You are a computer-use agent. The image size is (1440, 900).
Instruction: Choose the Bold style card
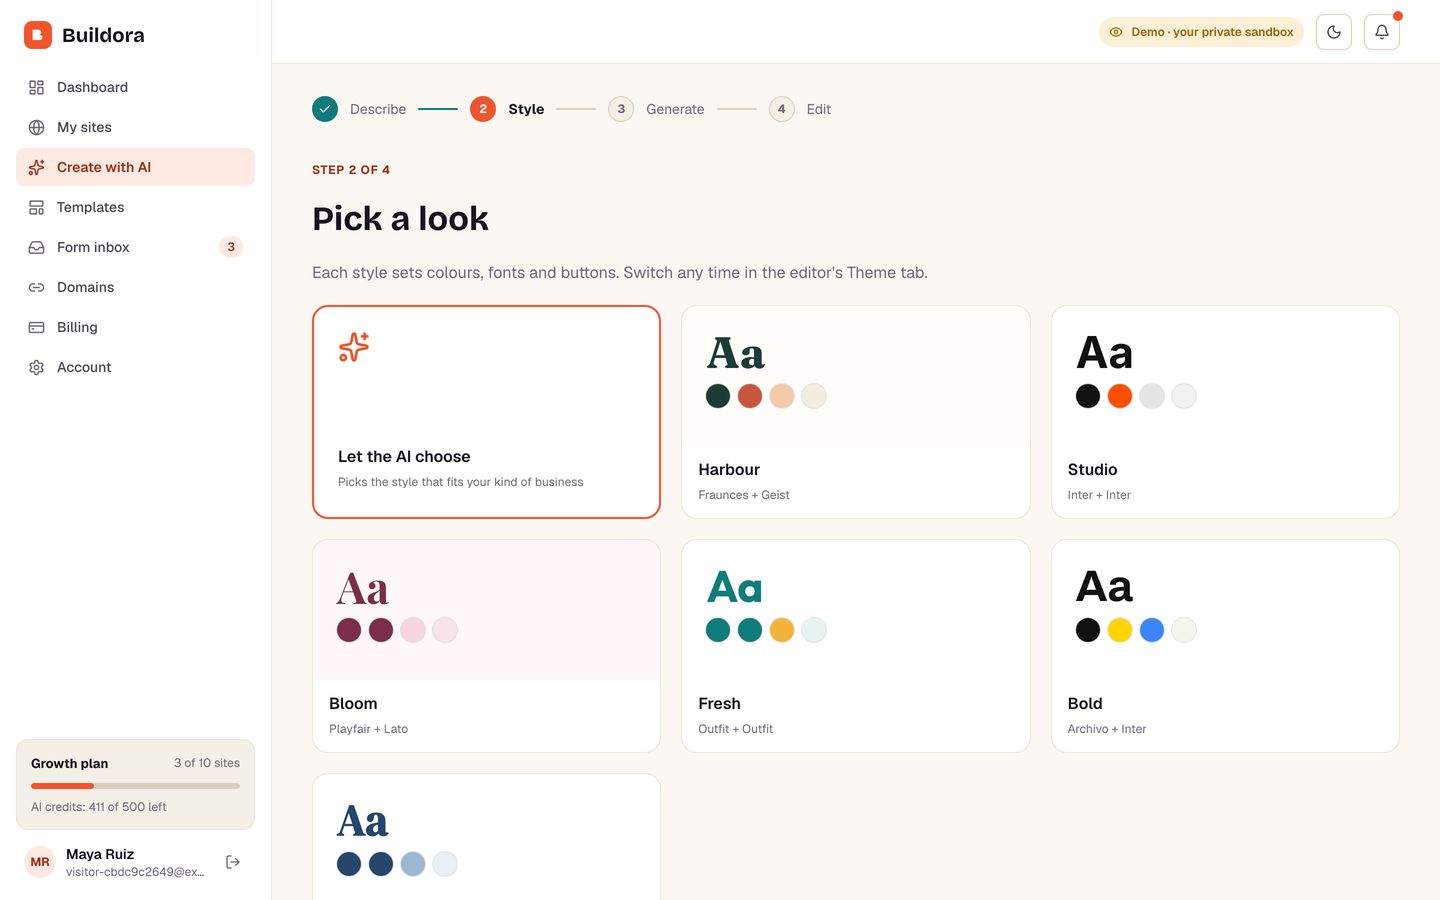point(1225,646)
